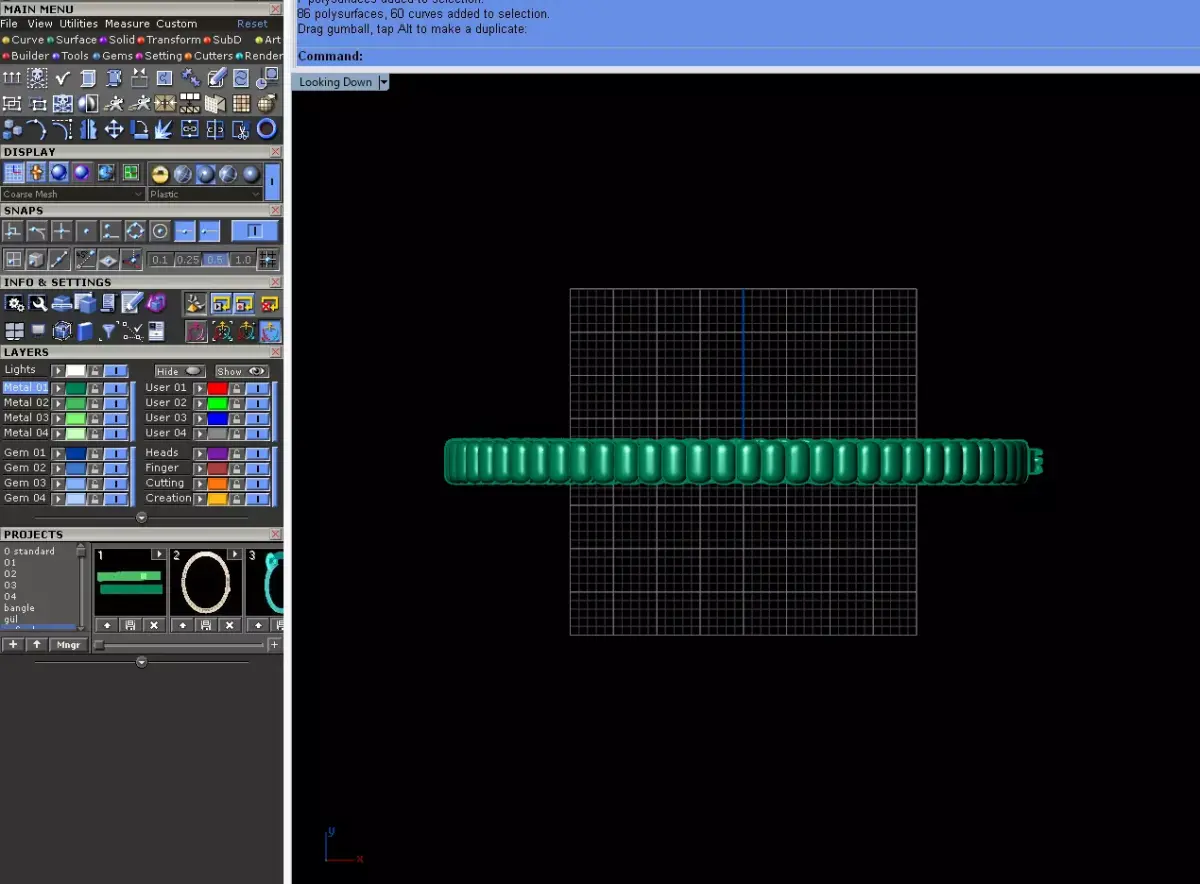This screenshot has height=884, width=1200.
Task: Toggle the Display panel tall on/off switch
Action: (x=272, y=182)
